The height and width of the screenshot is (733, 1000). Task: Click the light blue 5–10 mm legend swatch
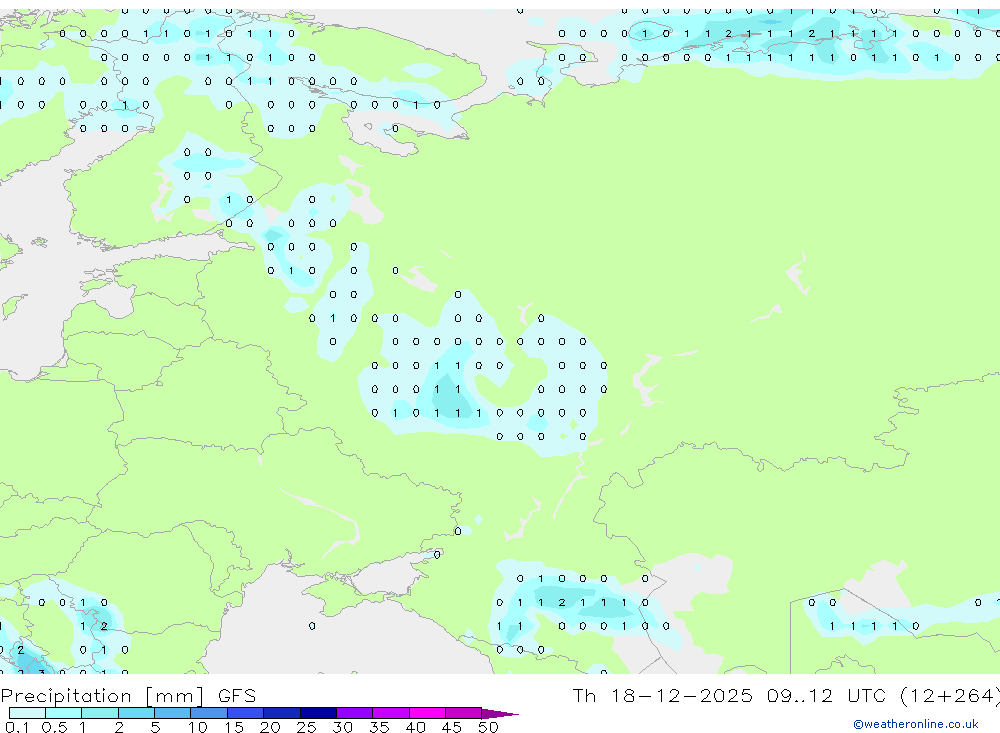(173, 713)
